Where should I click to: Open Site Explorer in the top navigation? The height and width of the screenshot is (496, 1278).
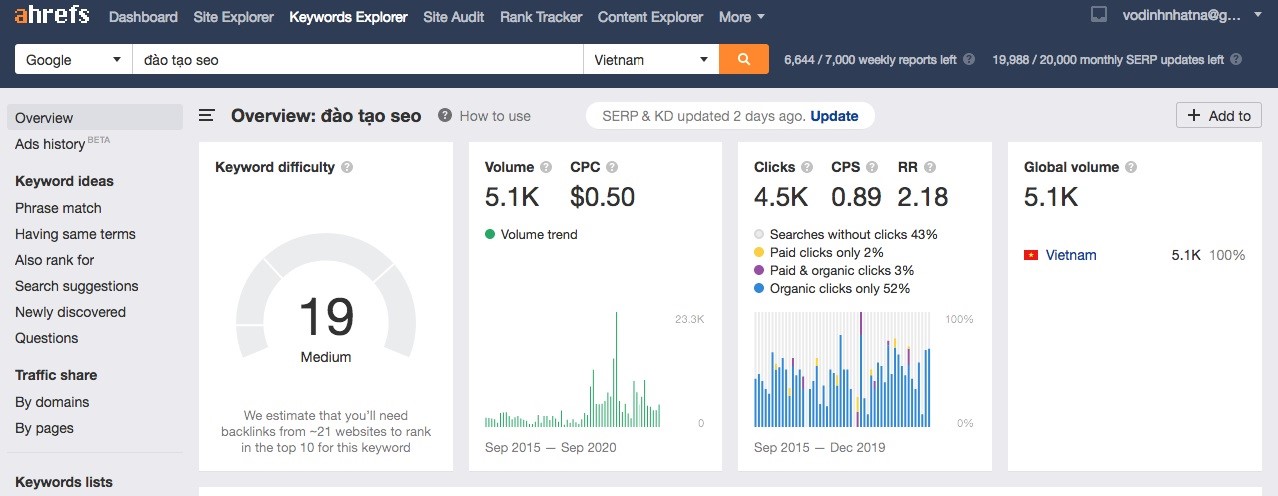[233, 17]
